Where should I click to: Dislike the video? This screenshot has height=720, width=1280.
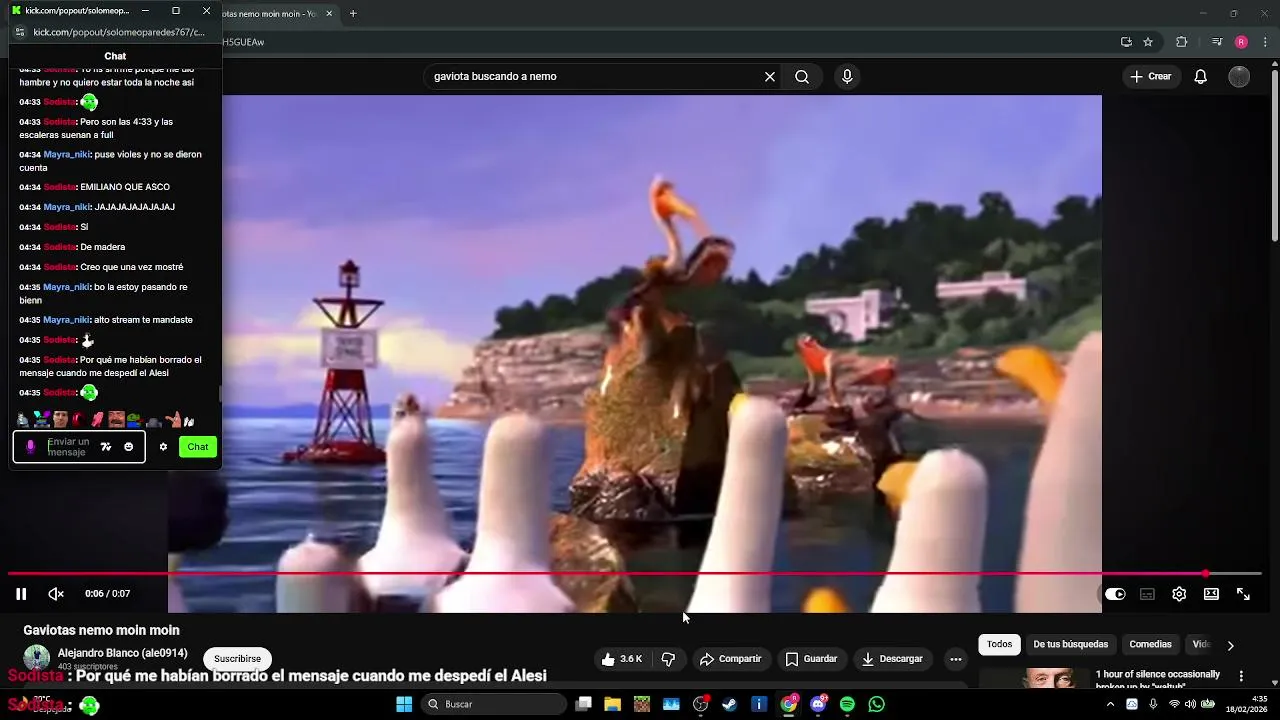(669, 659)
